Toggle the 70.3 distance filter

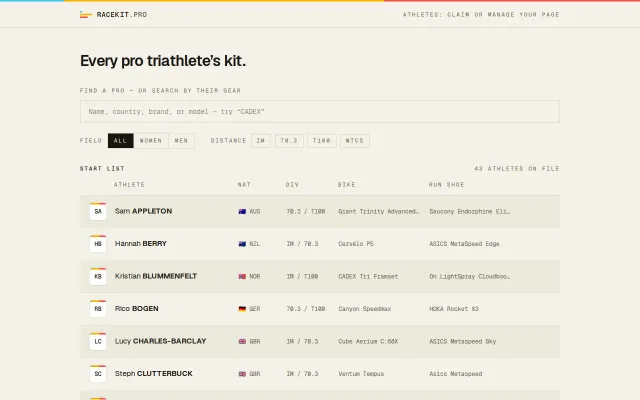(x=289, y=141)
